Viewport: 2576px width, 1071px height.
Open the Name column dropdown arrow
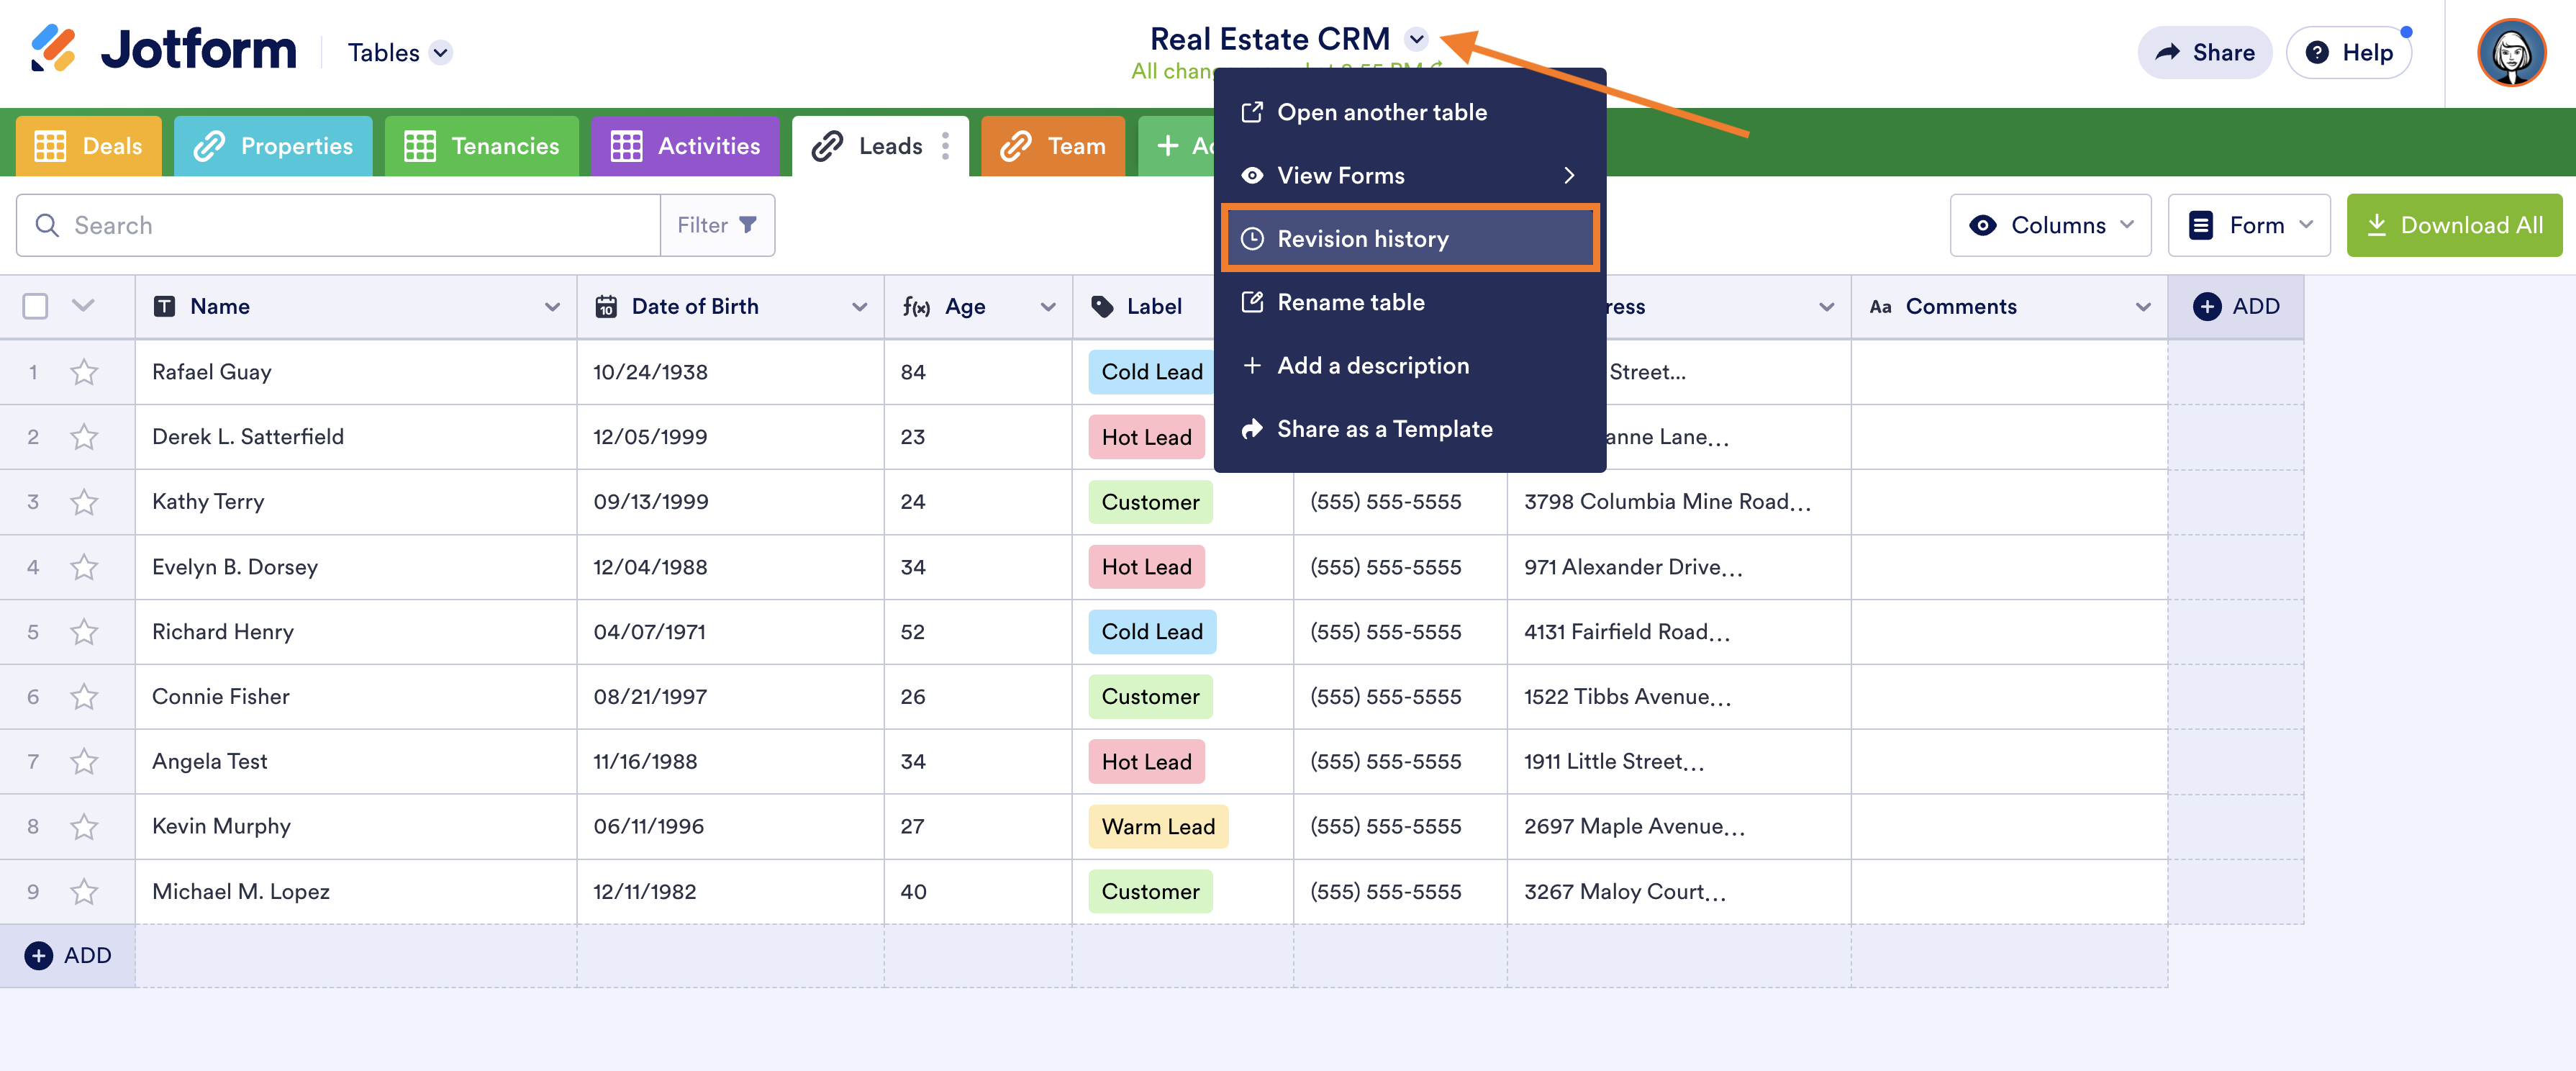click(552, 306)
